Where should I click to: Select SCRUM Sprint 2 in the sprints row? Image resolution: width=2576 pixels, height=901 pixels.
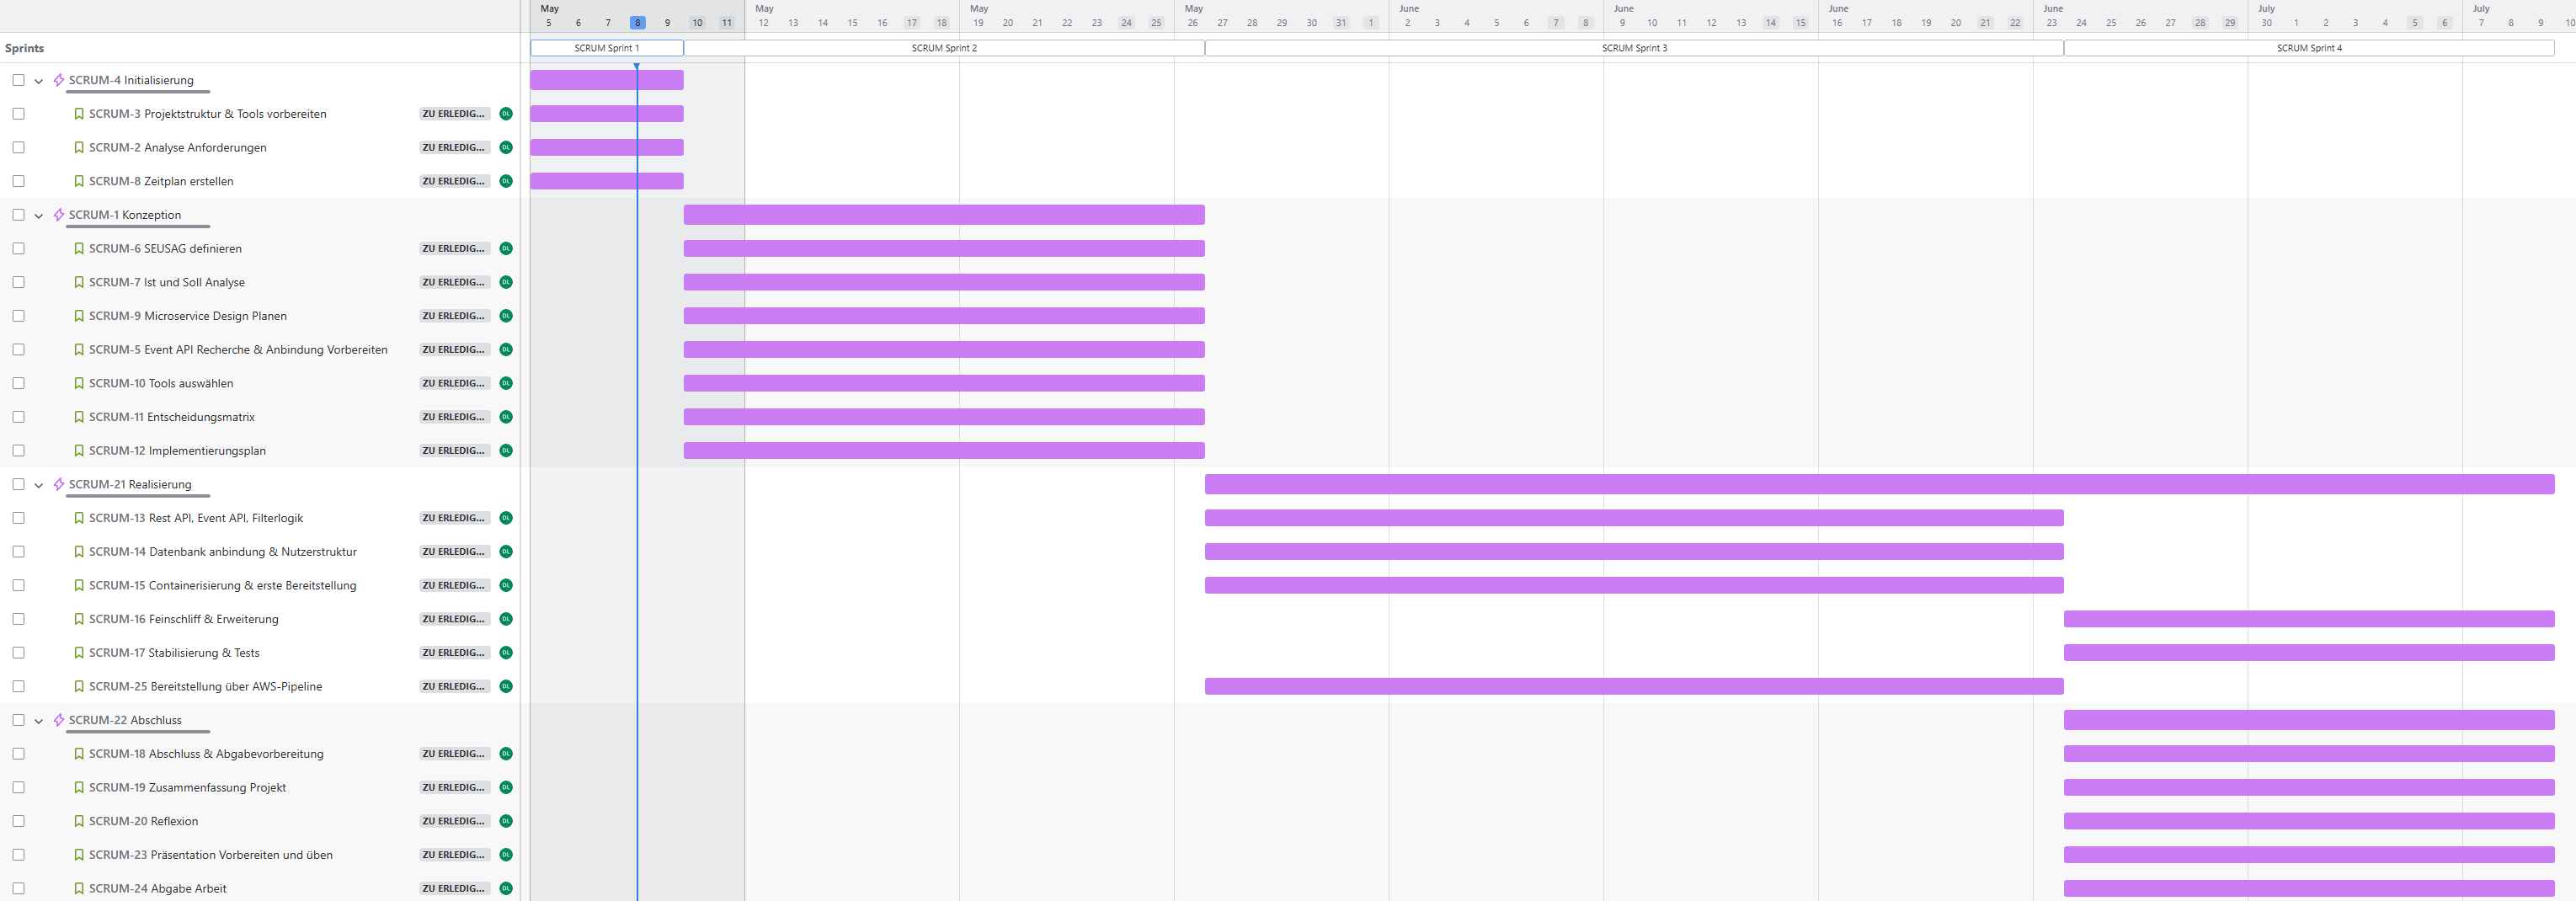[944, 48]
